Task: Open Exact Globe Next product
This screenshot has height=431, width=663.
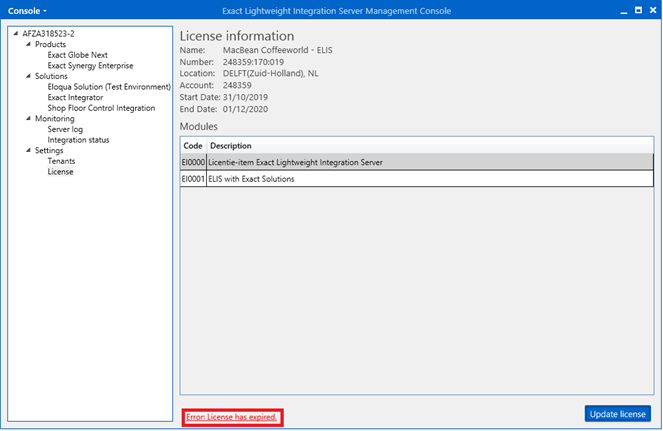Action: [77, 55]
